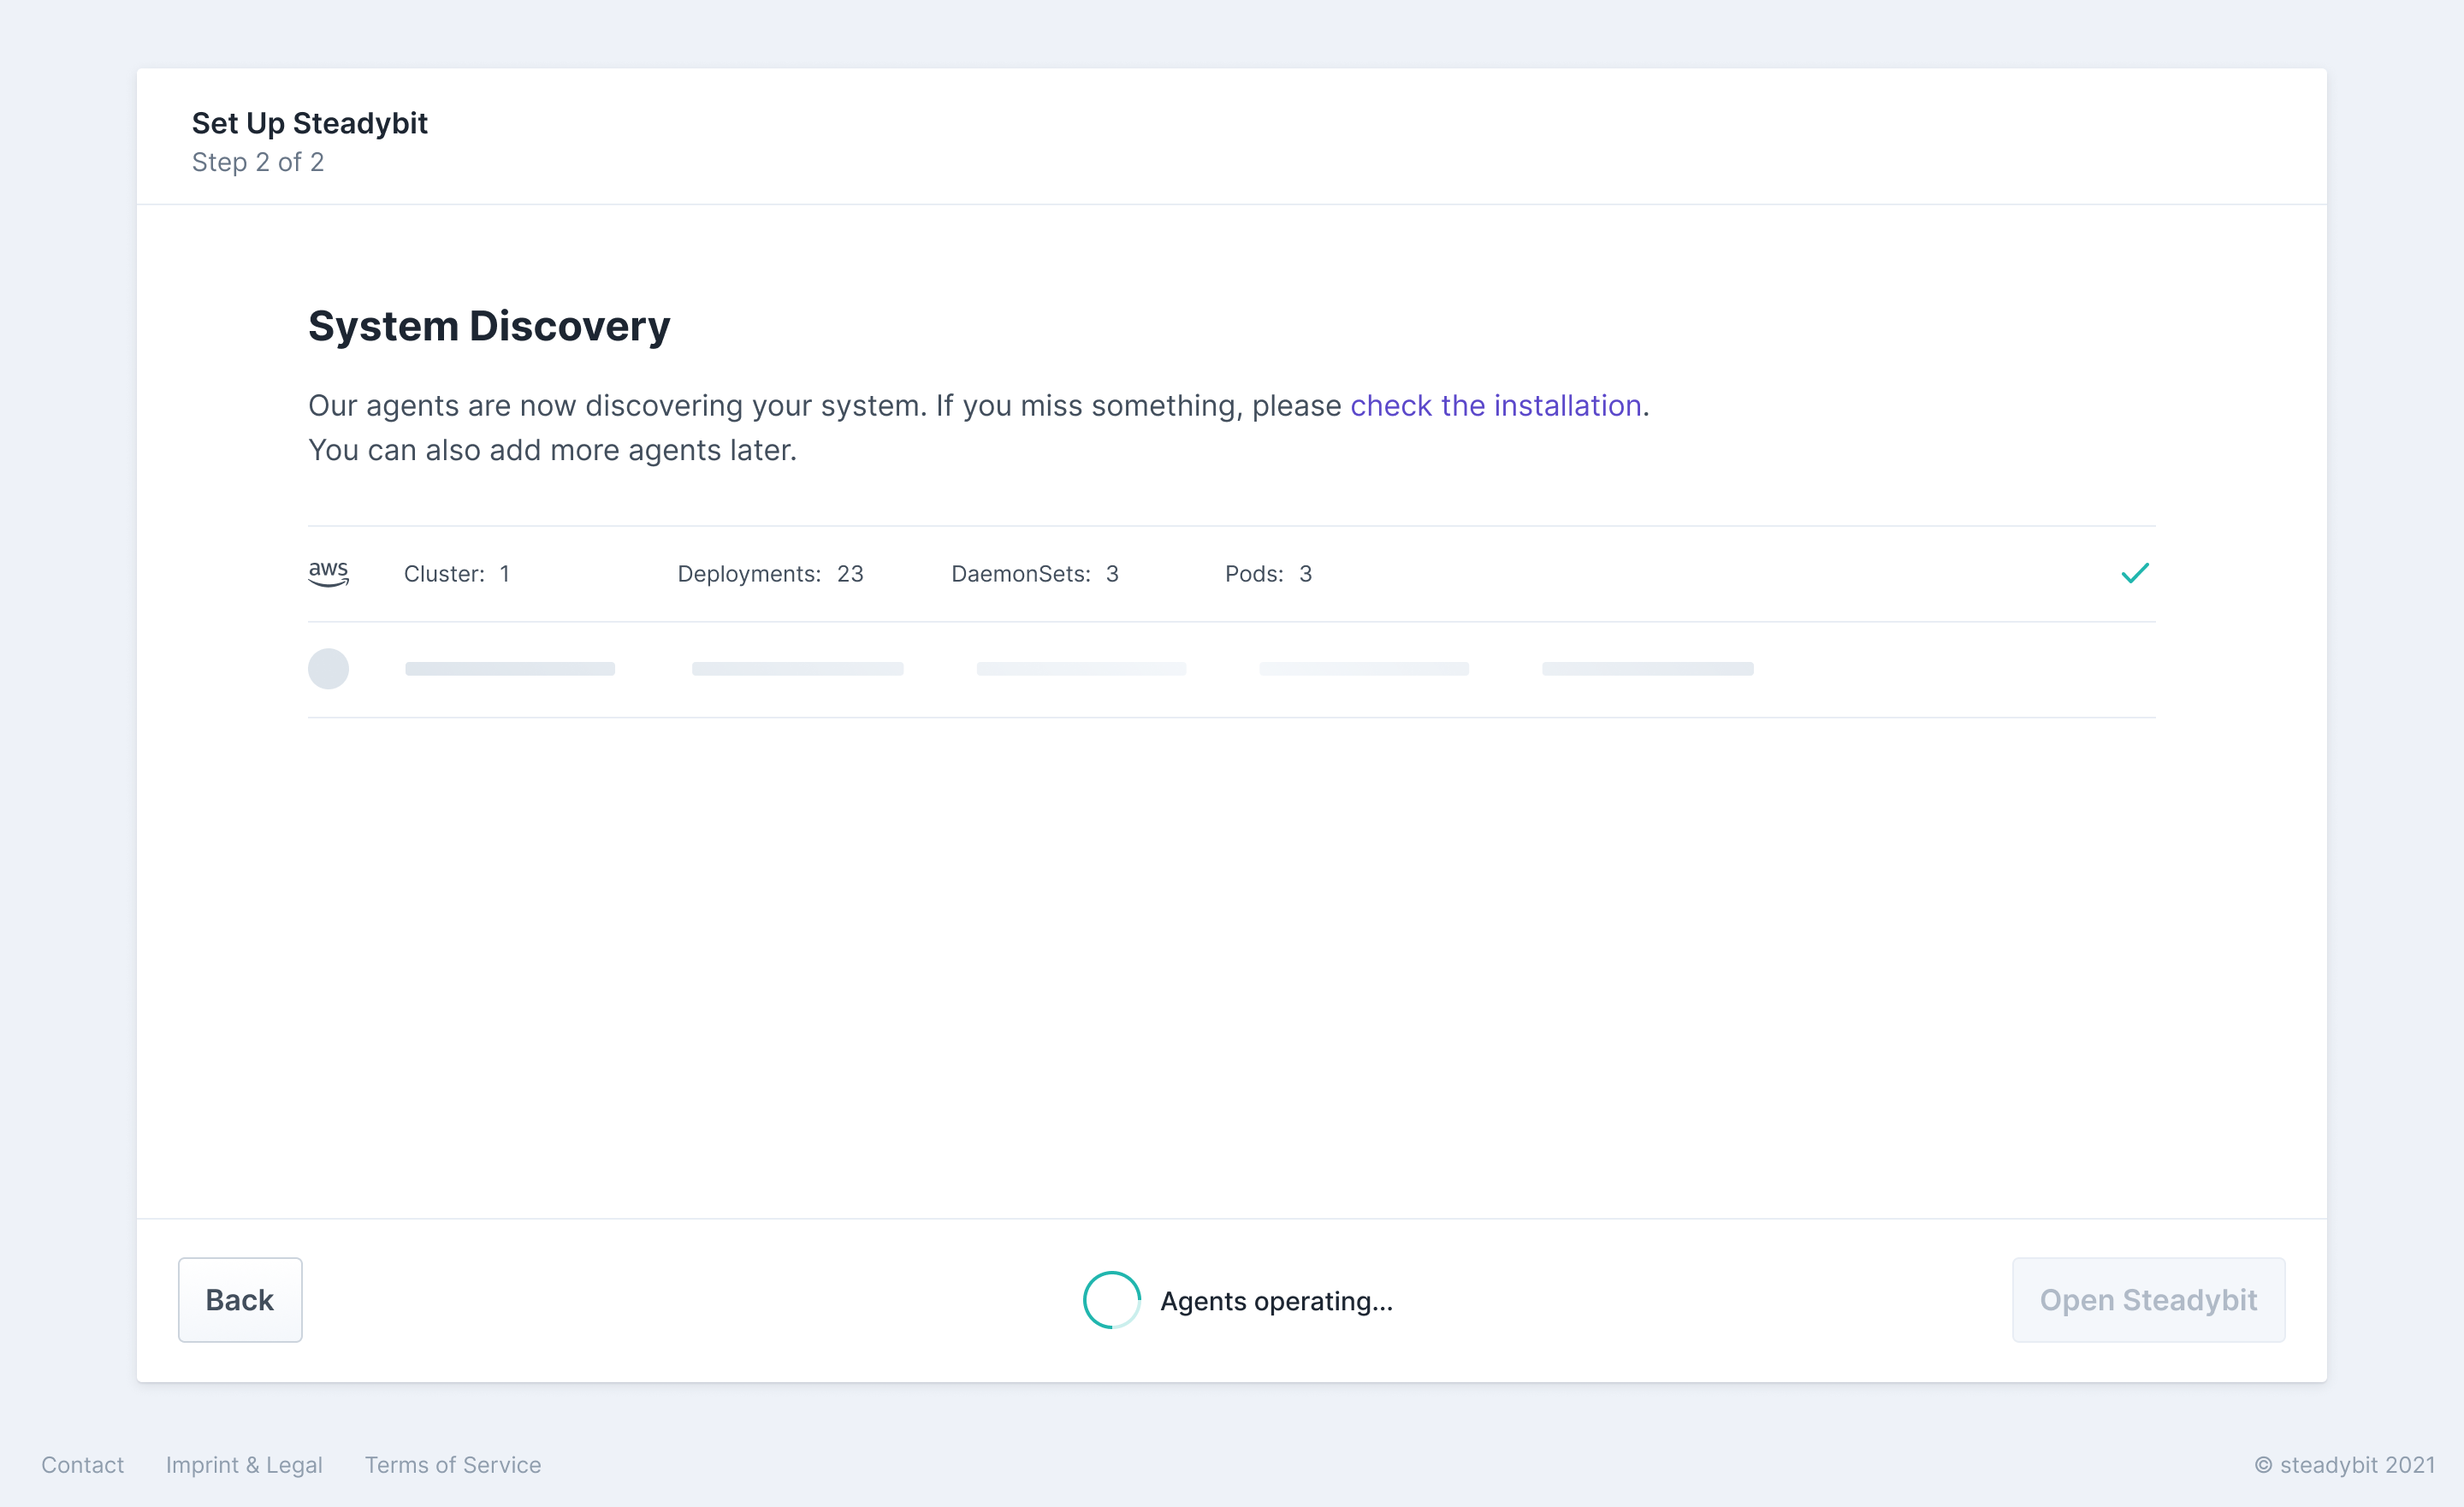Click the Set Up Steadybit title
The image size is (2464, 1507).
(310, 123)
